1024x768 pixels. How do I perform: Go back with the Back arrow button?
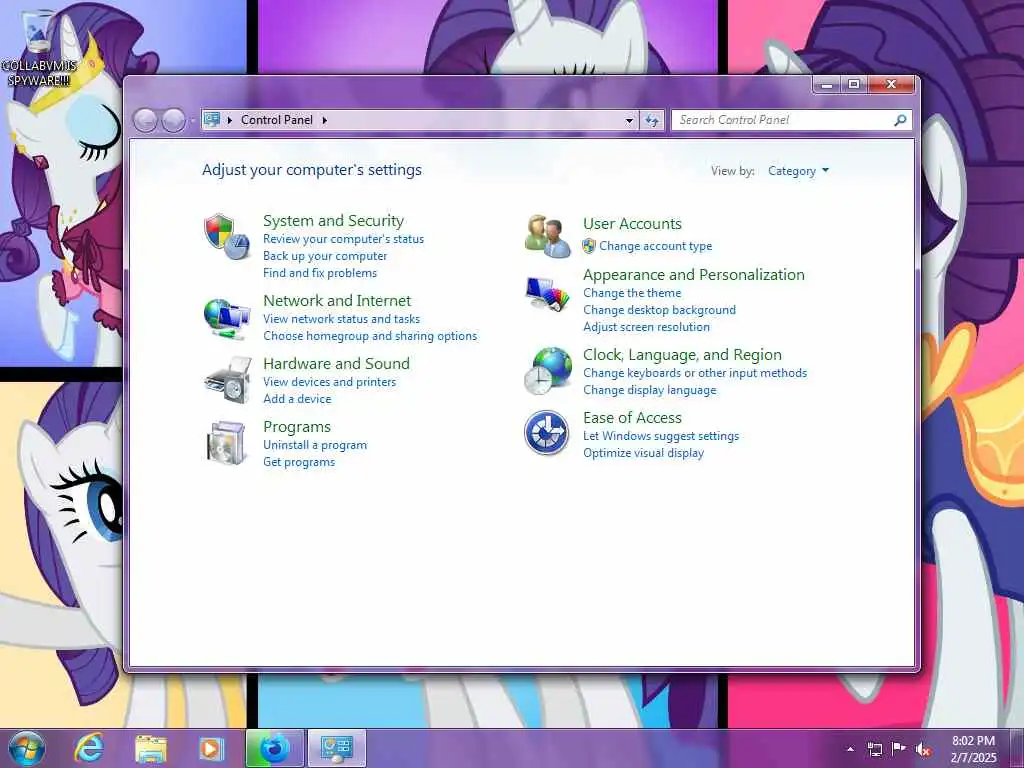(145, 120)
